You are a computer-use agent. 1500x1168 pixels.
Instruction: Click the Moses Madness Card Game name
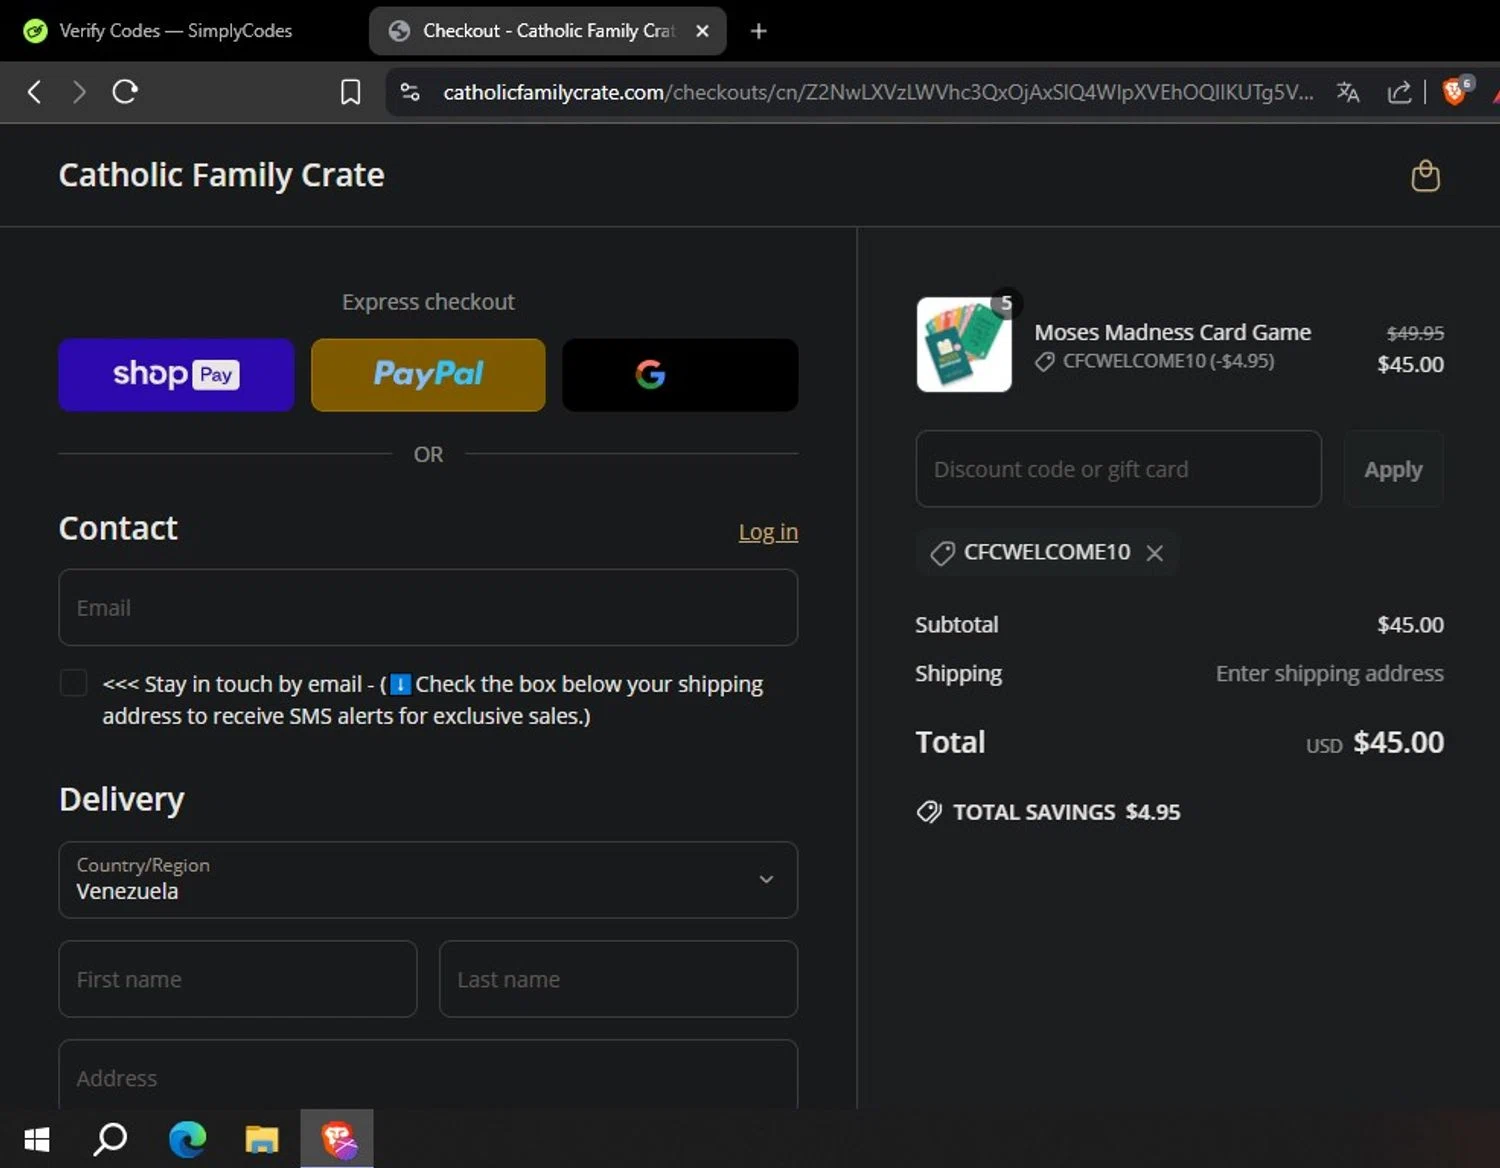pos(1172,332)
